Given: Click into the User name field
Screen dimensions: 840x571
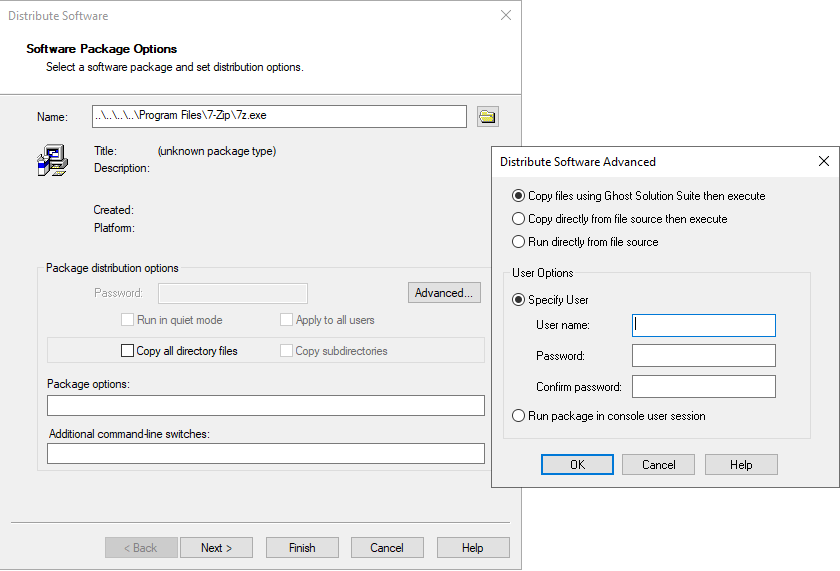Looking at the screenshot, I should (704, 325).
